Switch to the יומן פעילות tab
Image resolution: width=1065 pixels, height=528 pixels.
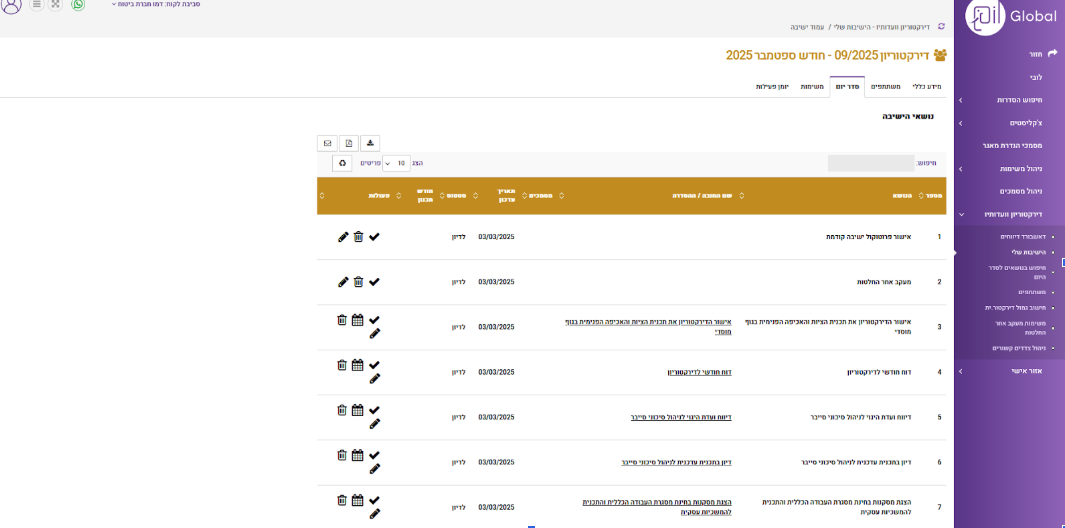tap(771, 87)
